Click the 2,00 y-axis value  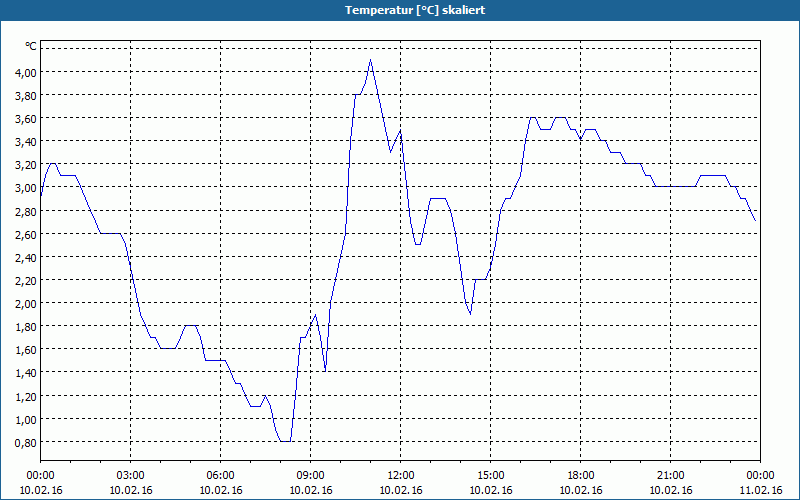pos(26,304)
